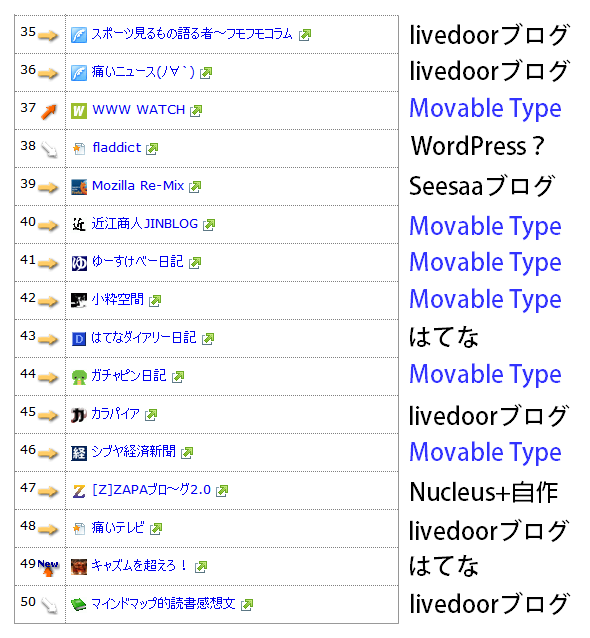590x638 pixels.
Task: Click the white down arrow at rank 50
Action: 49,605
